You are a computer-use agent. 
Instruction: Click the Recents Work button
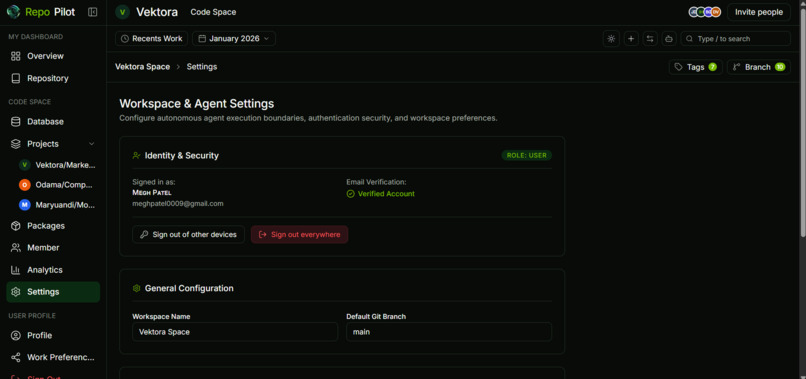152,39
